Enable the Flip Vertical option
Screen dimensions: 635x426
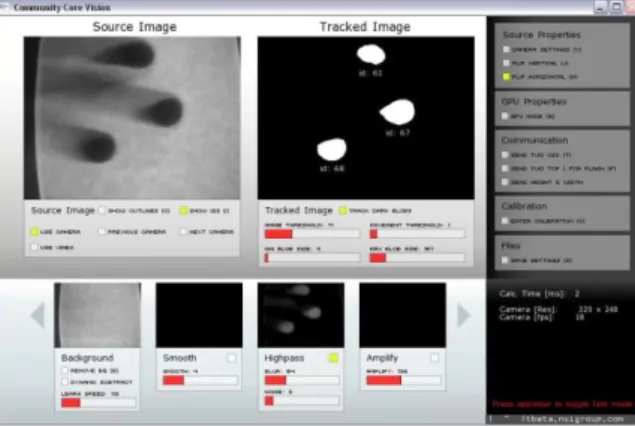[x=506, y=63]
